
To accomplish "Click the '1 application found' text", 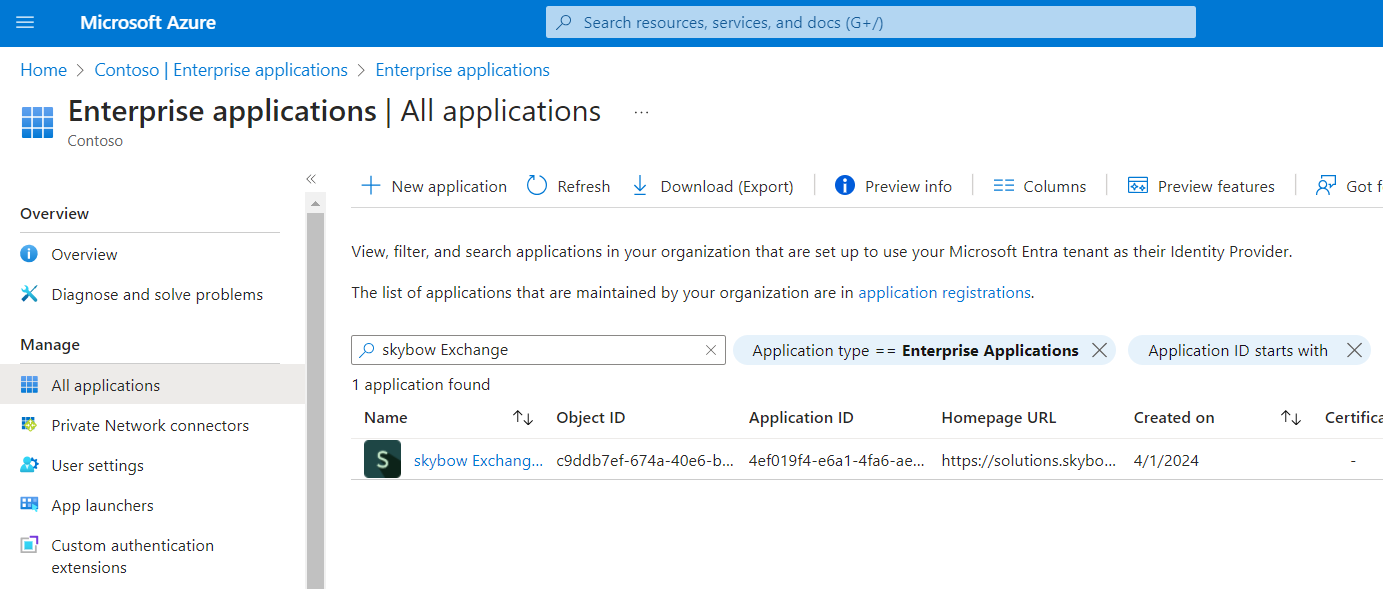I will point(421,385).
